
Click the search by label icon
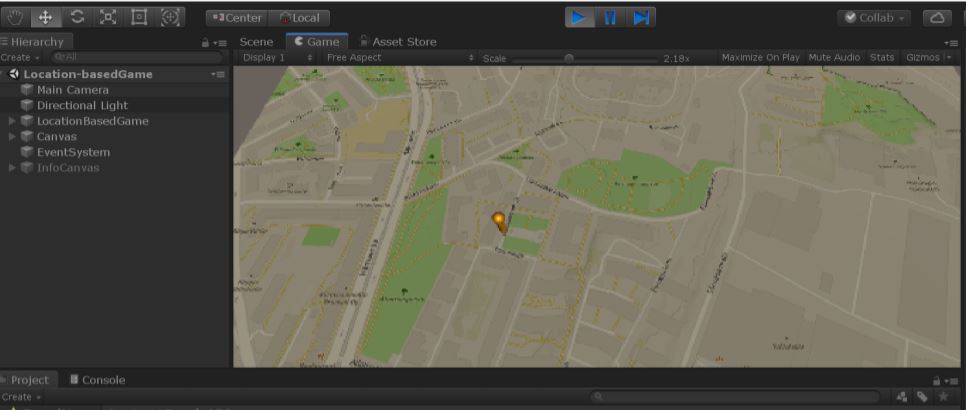pyautogui.click(x=922, y=397)
